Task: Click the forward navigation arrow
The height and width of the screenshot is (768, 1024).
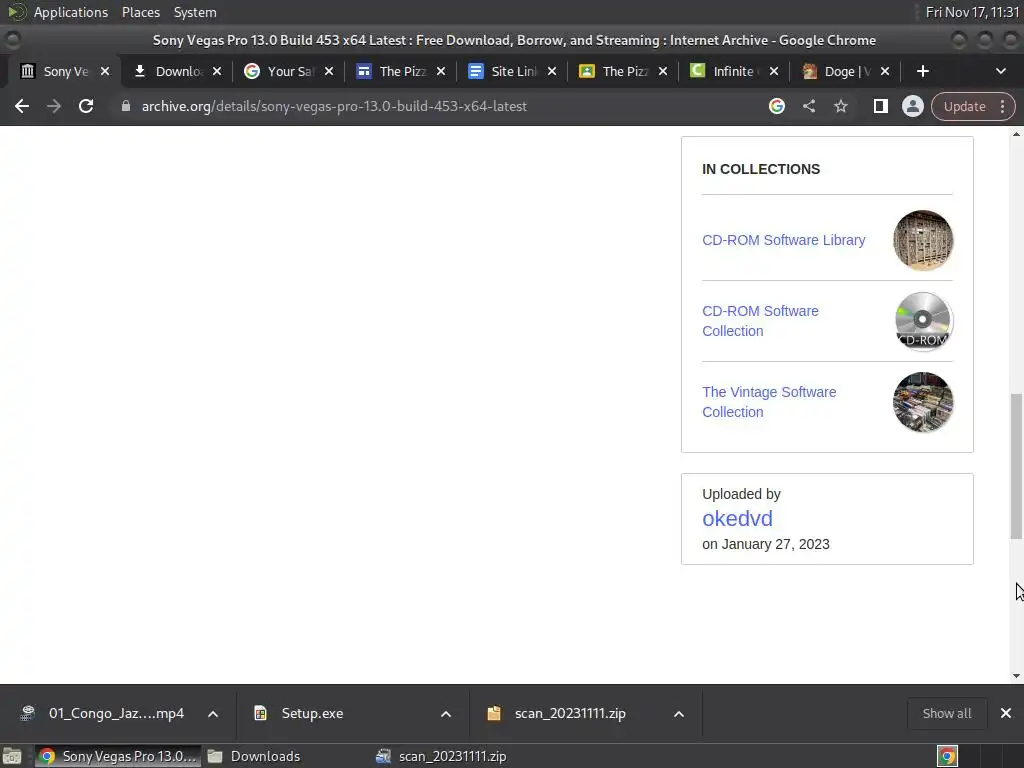Action: (x=54, y=106)
